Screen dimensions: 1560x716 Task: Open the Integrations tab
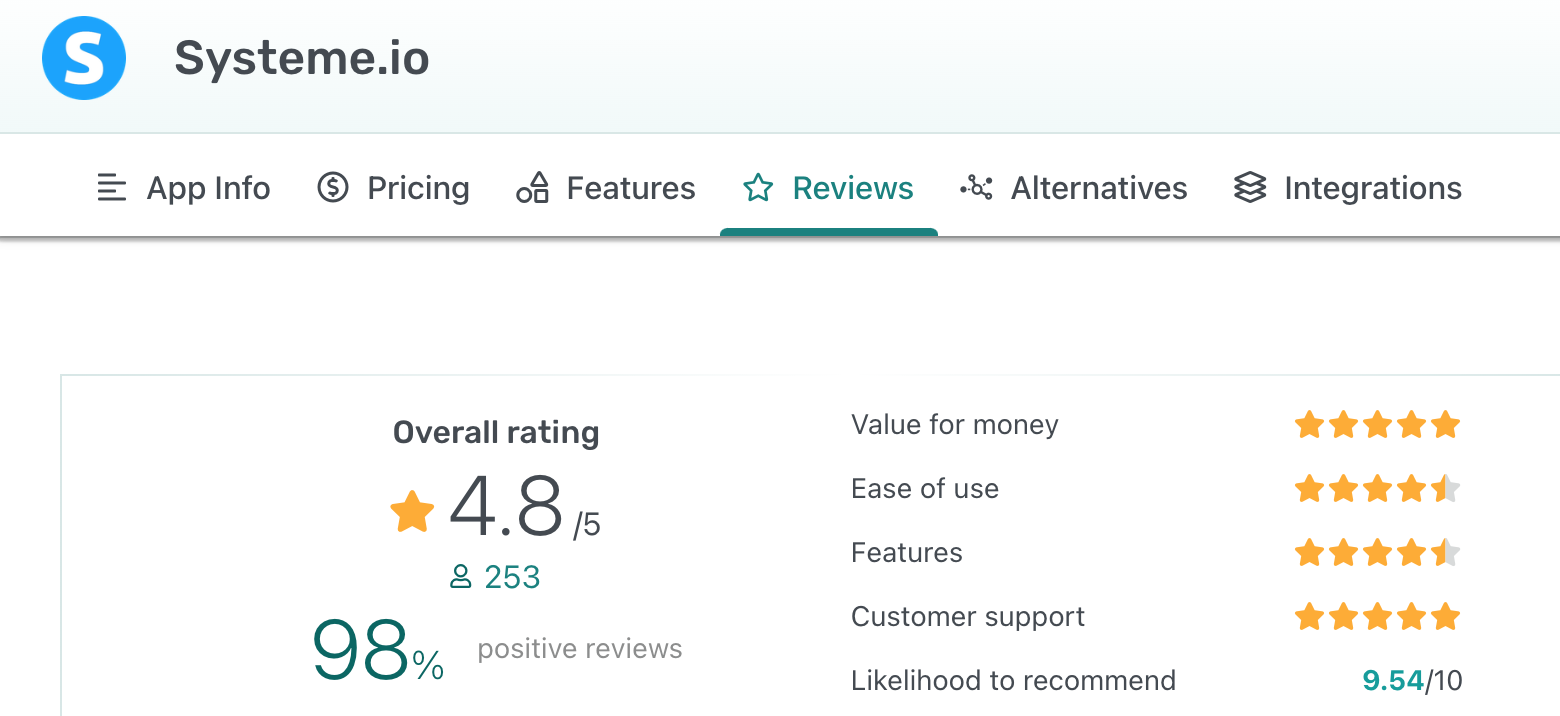[1348, 188]
